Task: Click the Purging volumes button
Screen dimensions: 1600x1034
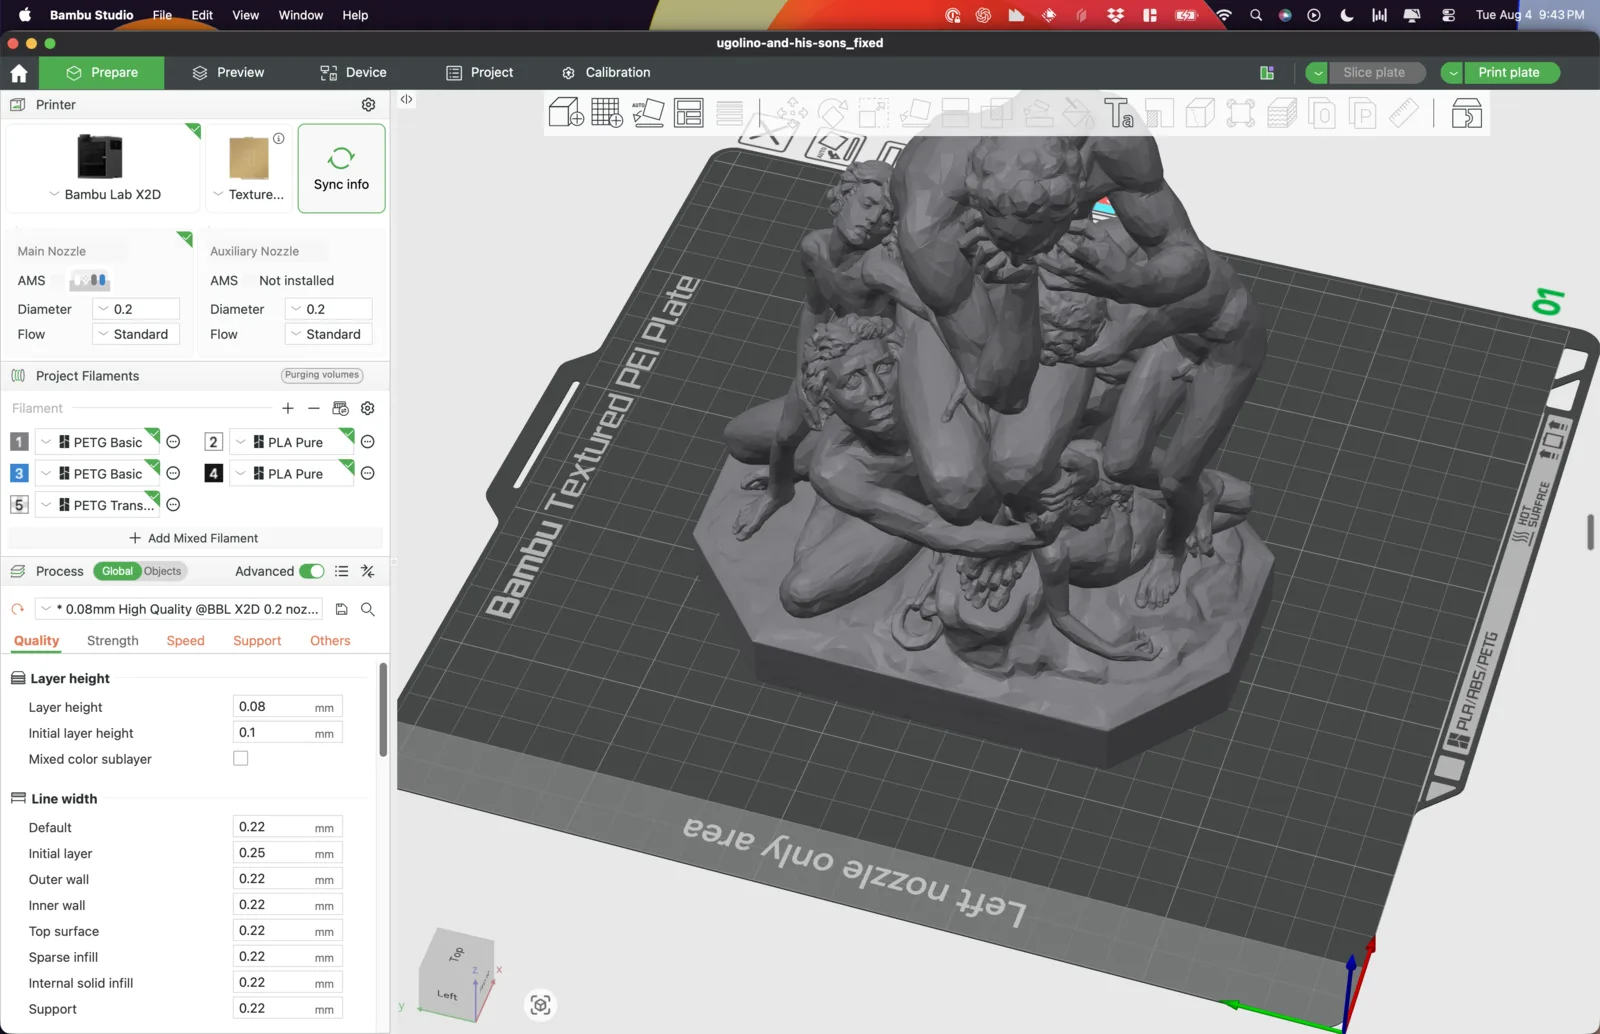Action: tap(322, 375)
